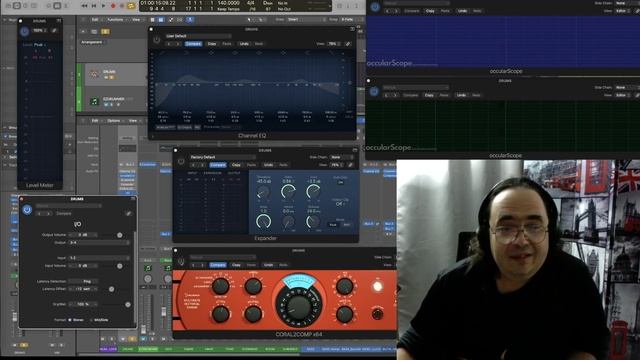Open Factory Default preset dropdown in Expander
Viewport: 640px width, 360px height.
222,157
